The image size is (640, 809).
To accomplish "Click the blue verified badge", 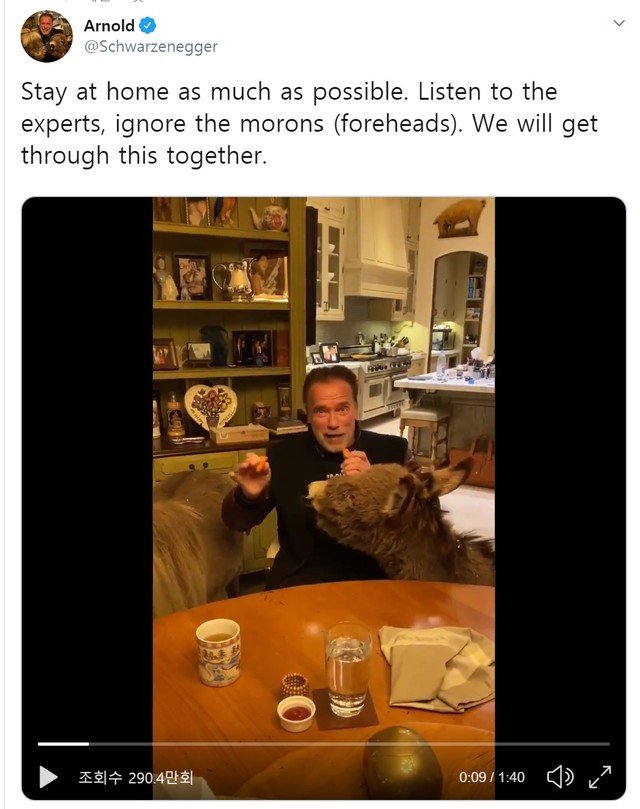I will click(148, 25).
